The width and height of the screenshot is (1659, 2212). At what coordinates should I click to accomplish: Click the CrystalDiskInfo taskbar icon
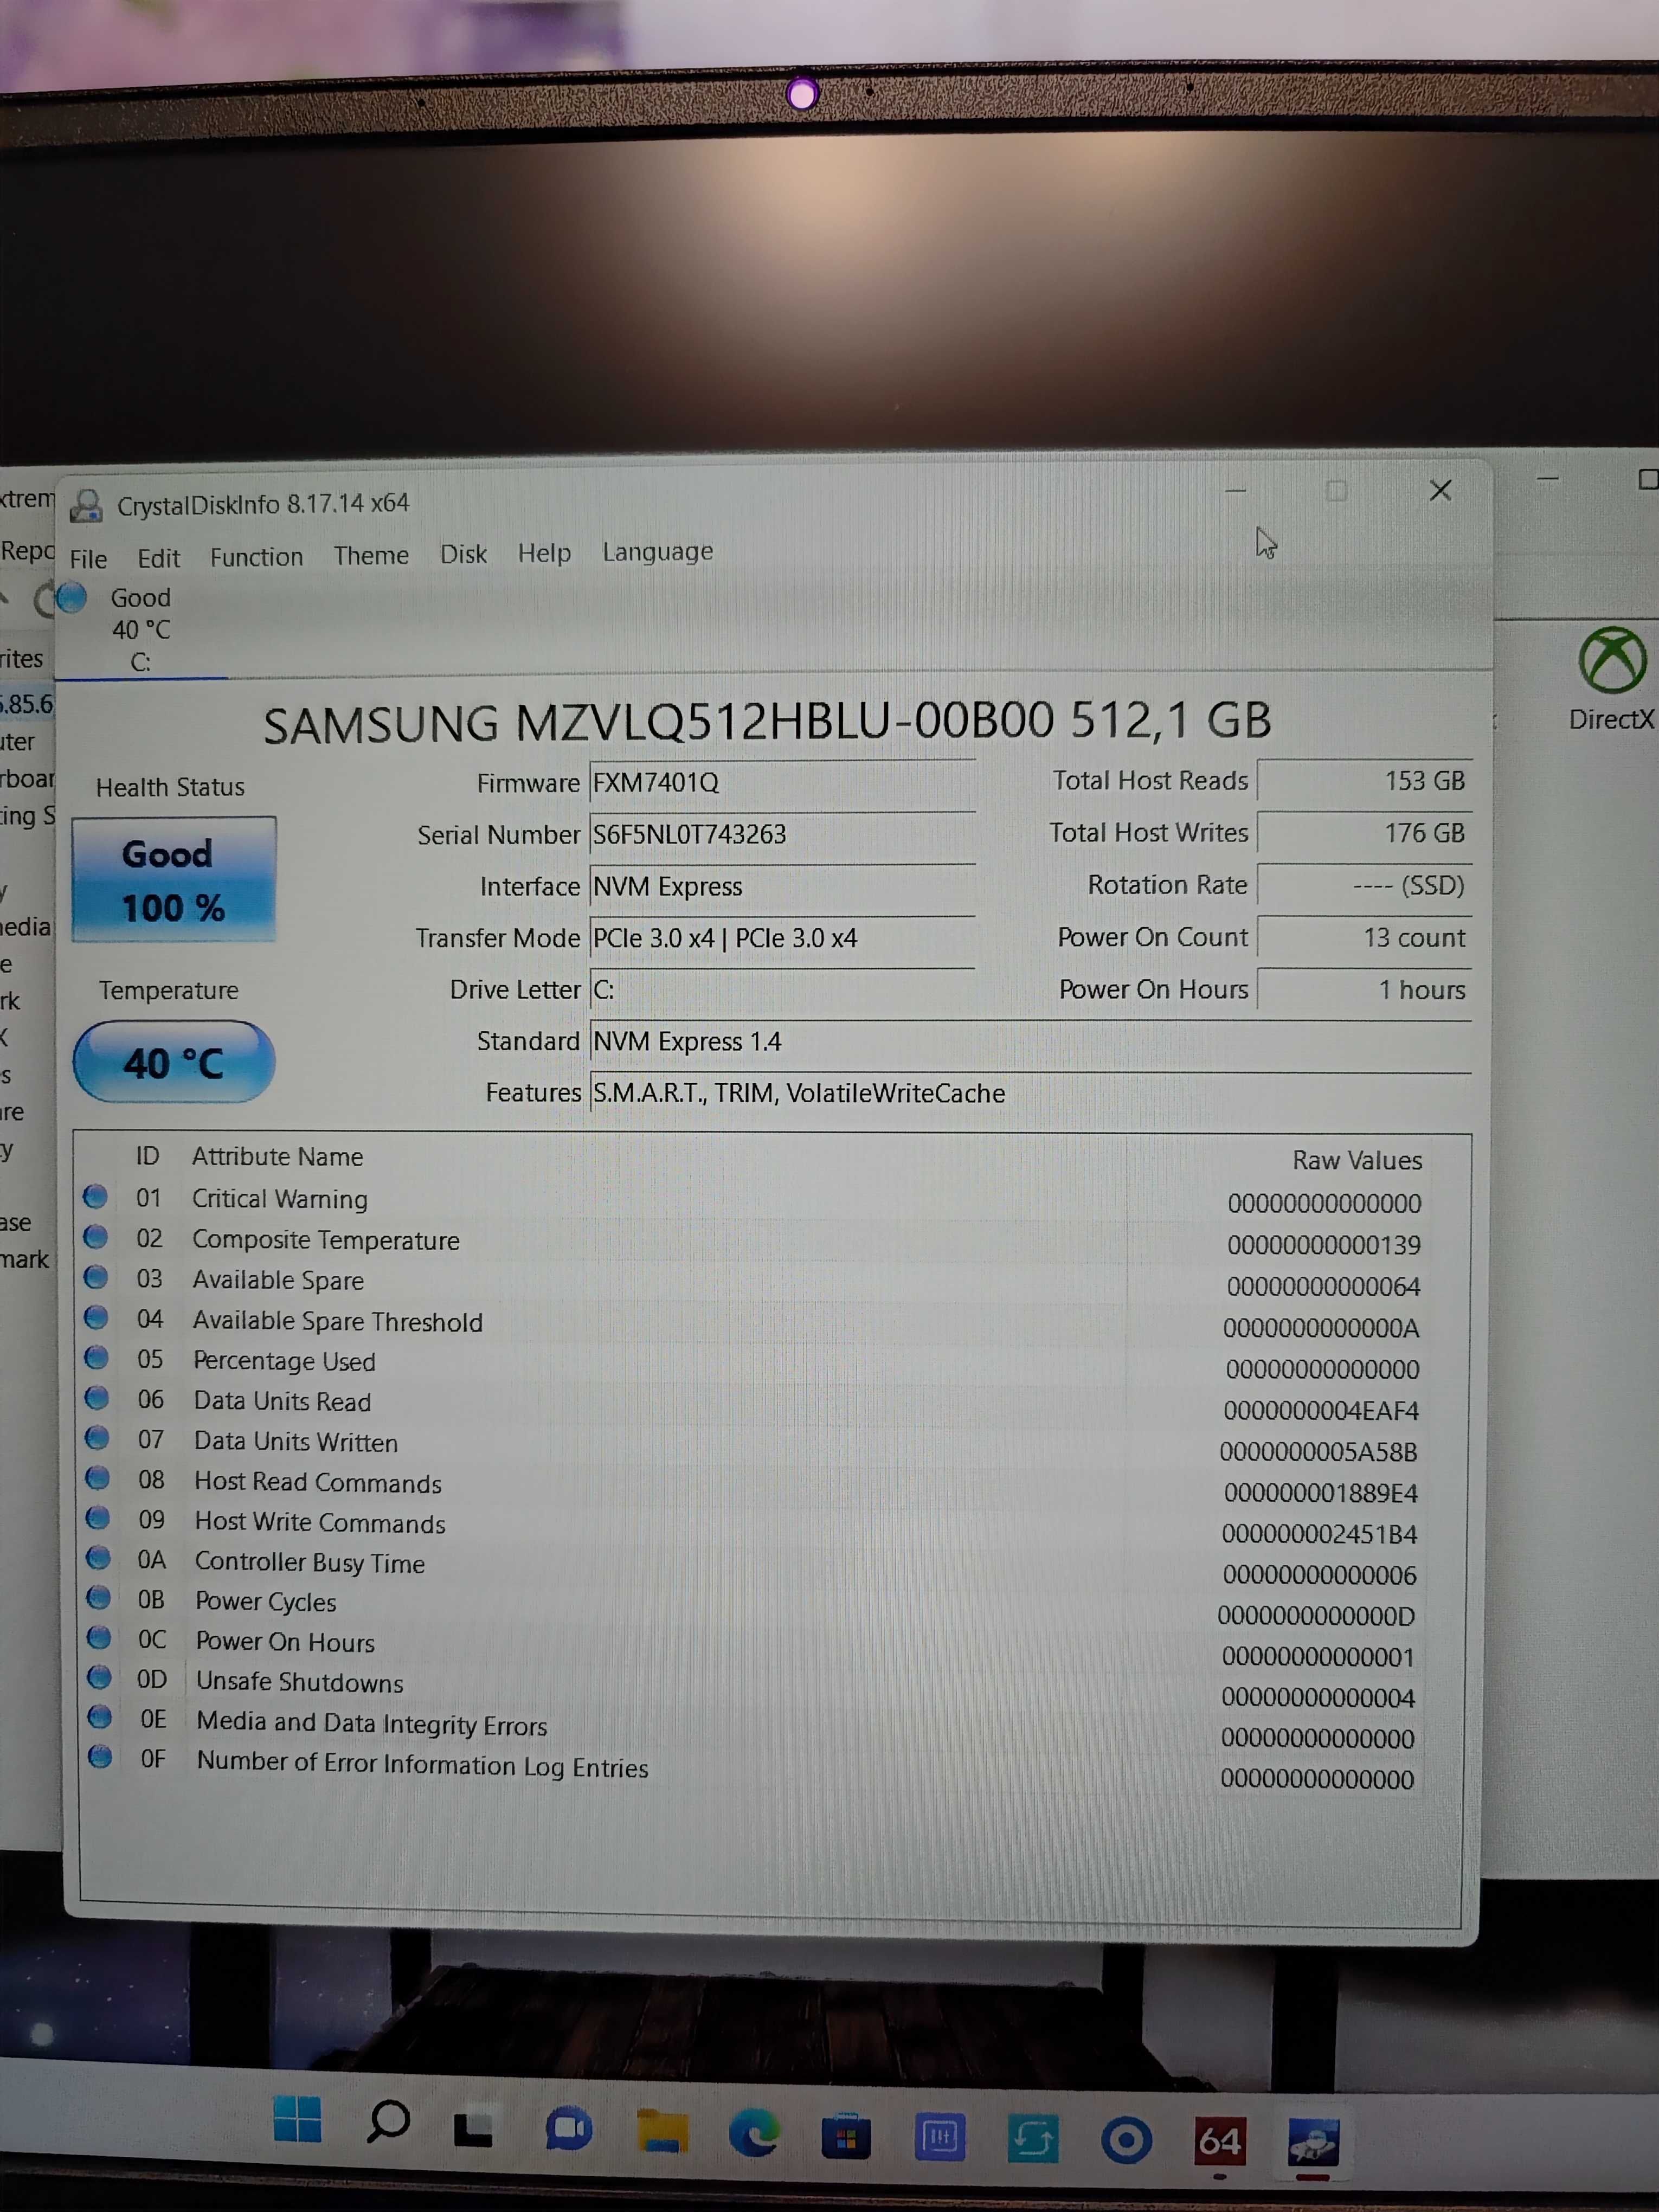(1313, 2142)
